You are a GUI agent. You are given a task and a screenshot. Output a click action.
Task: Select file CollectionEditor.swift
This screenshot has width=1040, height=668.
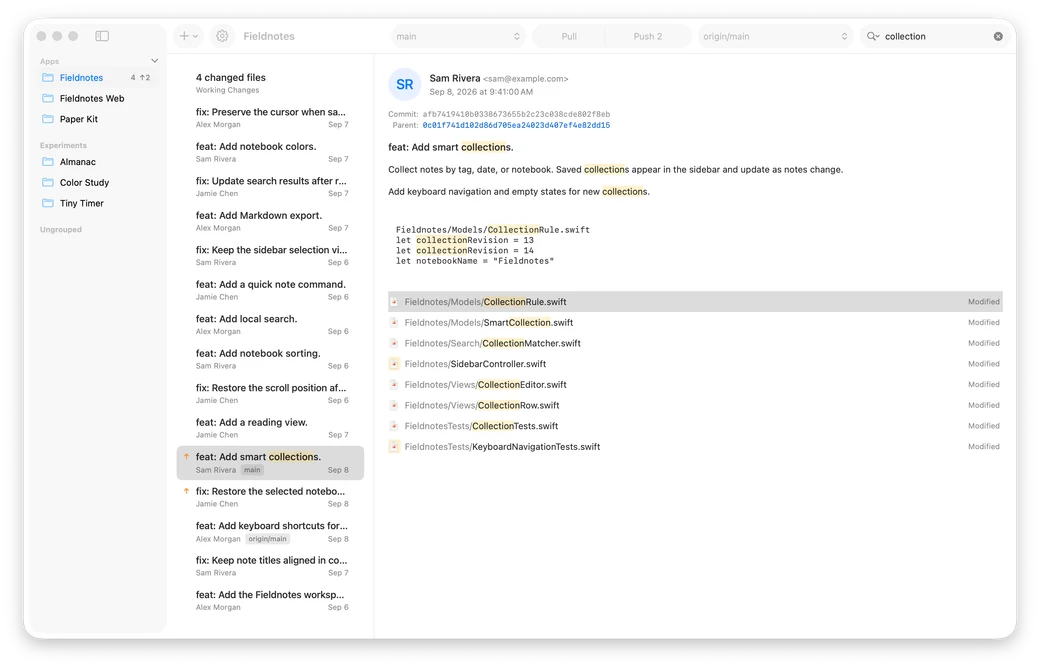pyautogui.click(x=695, y=384)
